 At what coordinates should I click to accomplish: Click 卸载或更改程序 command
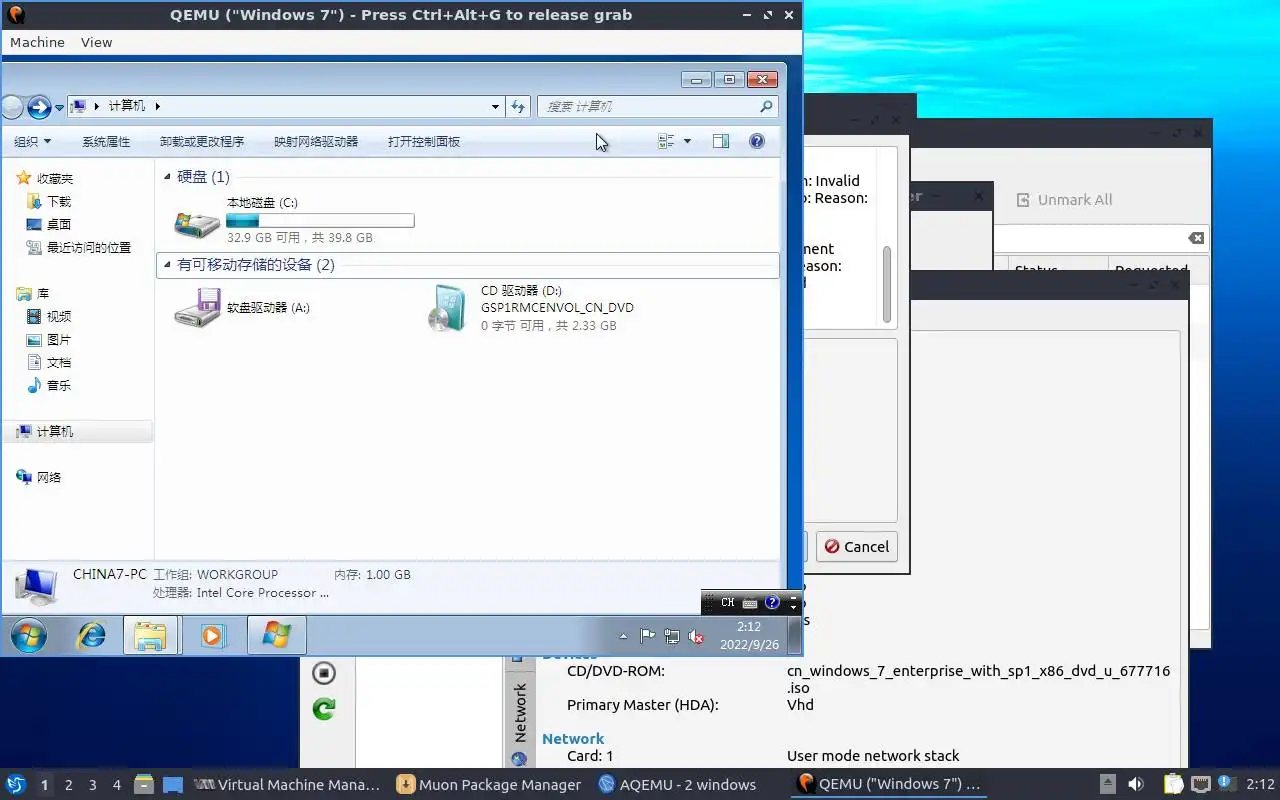[202, 142]
